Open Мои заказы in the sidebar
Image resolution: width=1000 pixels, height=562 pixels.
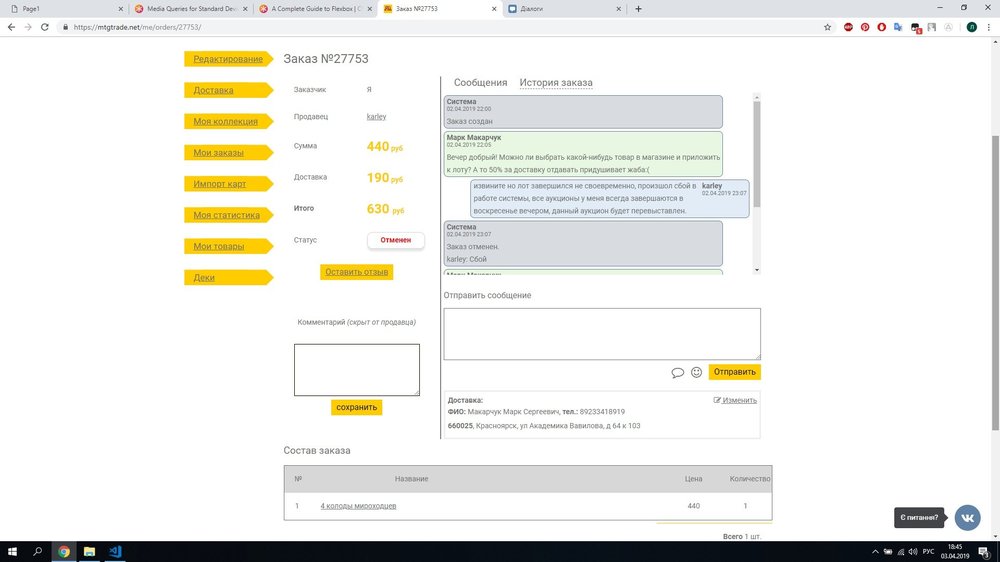218,153
